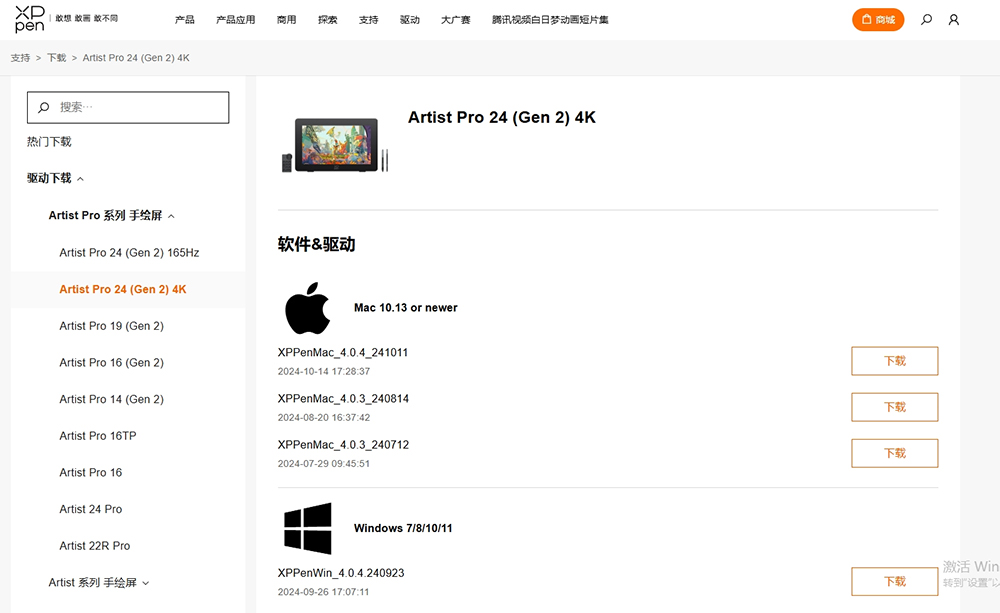1000x613 pixels.
Task: Open the user account icon
Action: click(953, 20)
